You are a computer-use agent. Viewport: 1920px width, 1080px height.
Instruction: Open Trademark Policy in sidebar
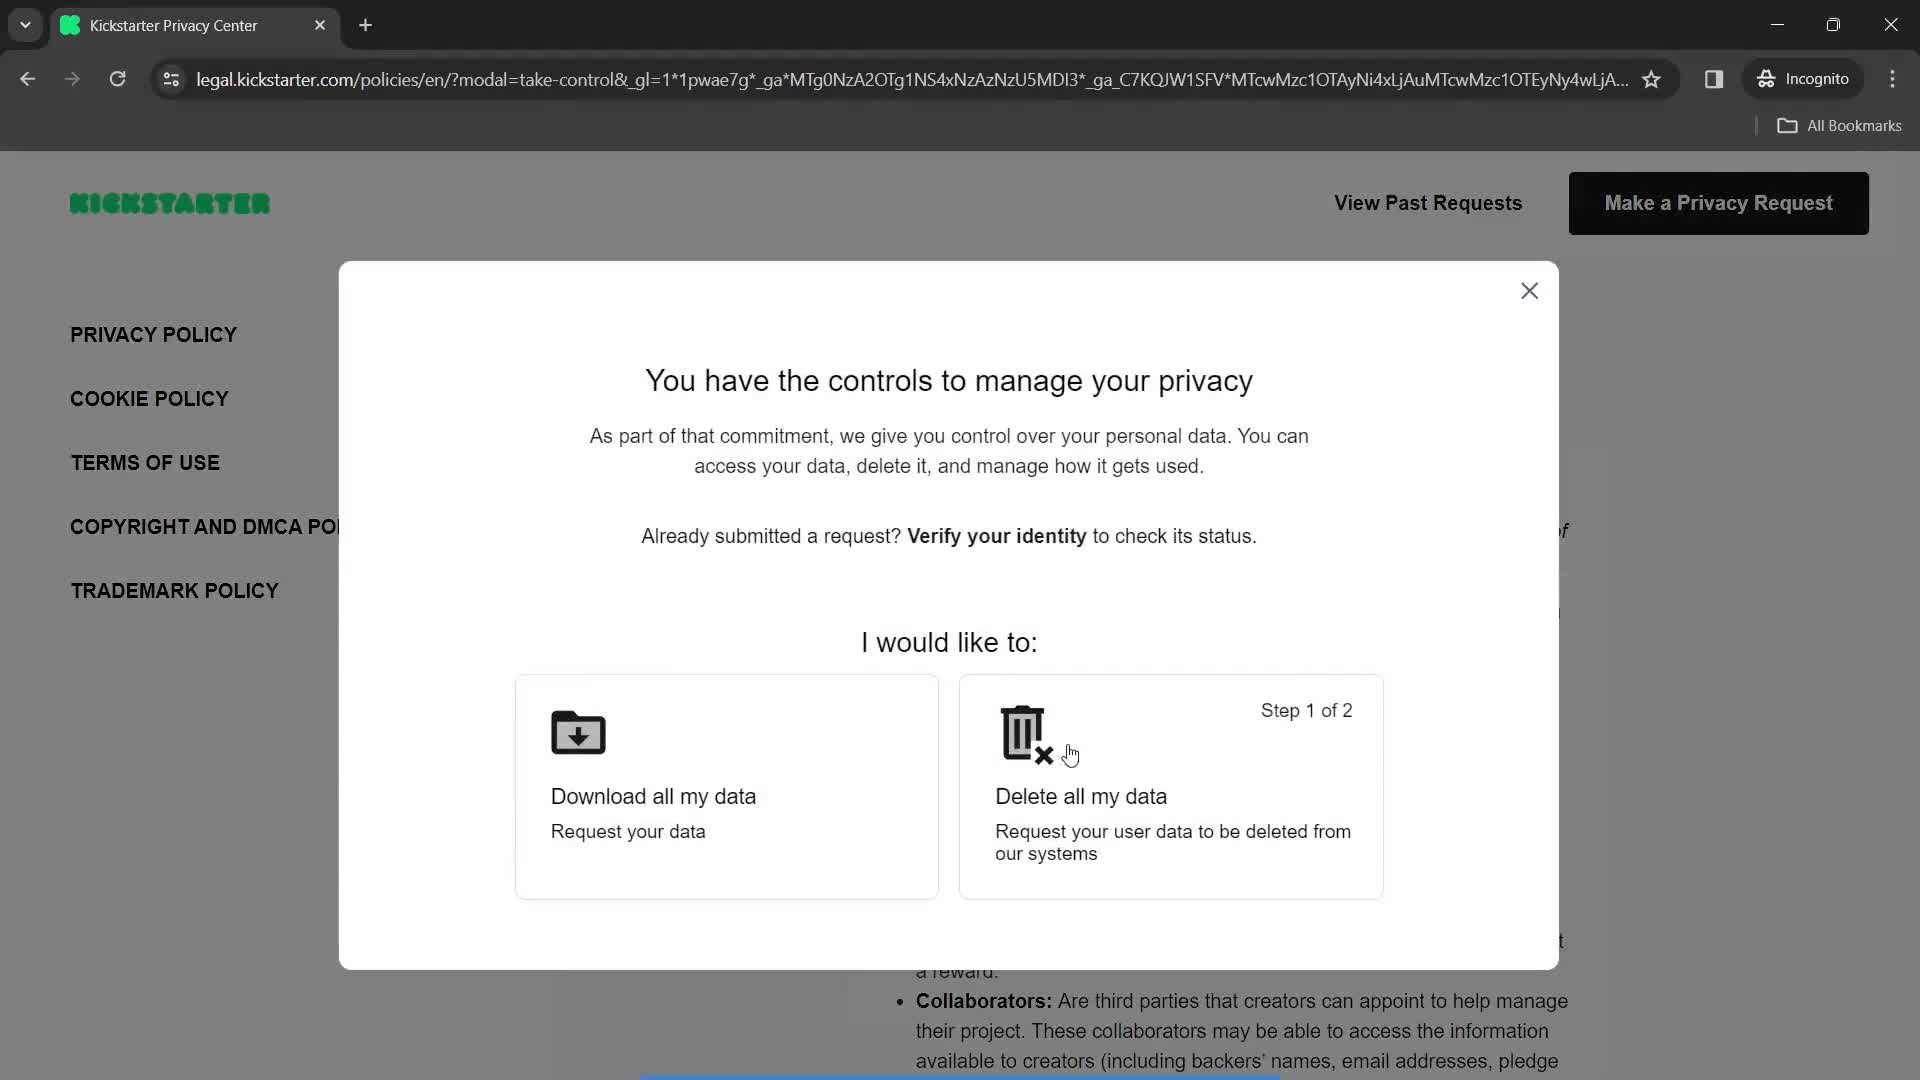click(x=174, y=591)
